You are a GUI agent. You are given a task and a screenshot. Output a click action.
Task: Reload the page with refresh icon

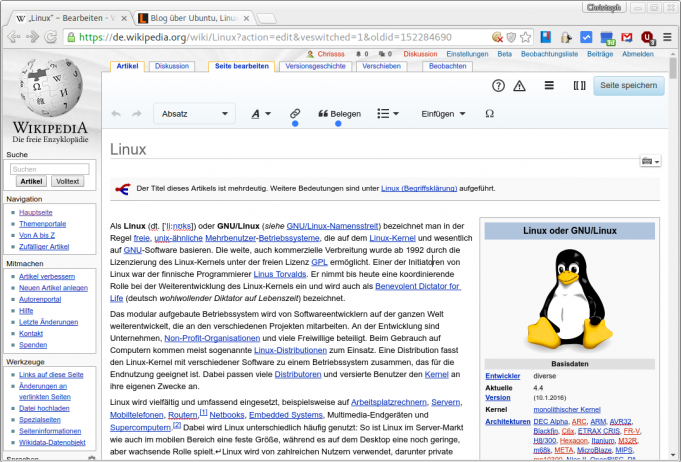click(51, 37)
